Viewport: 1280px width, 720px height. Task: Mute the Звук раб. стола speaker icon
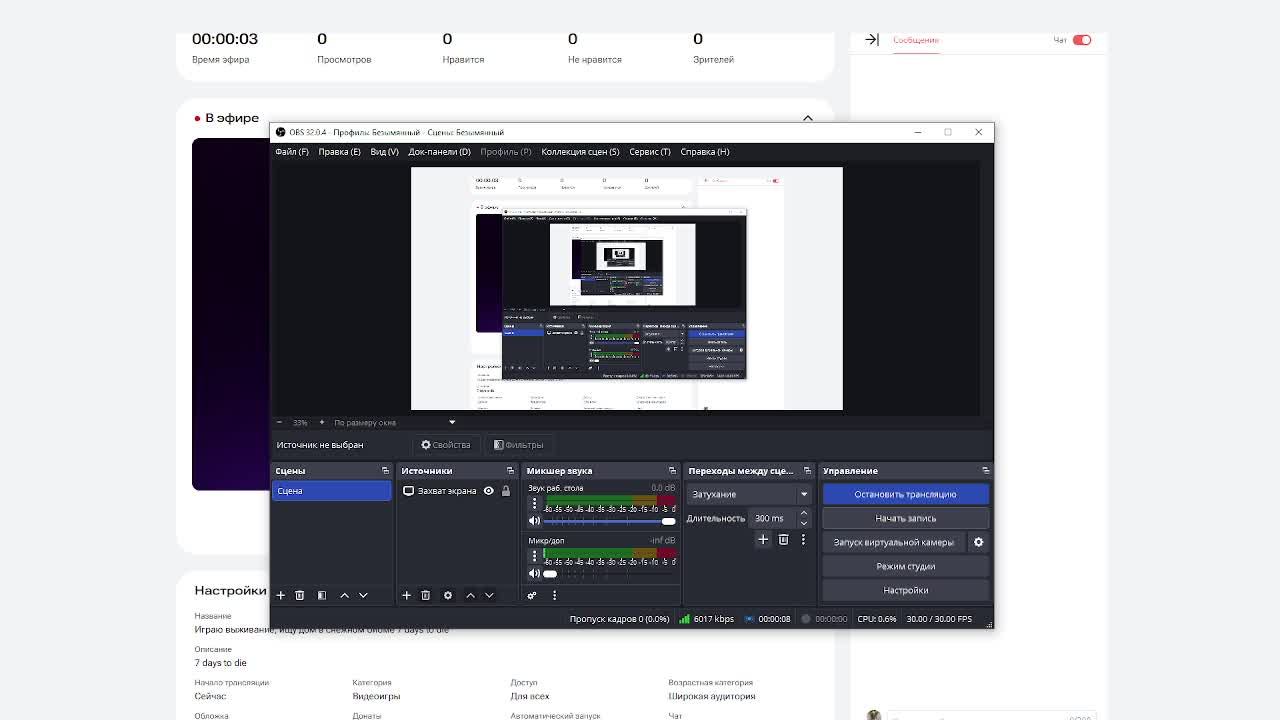[534, 521]
